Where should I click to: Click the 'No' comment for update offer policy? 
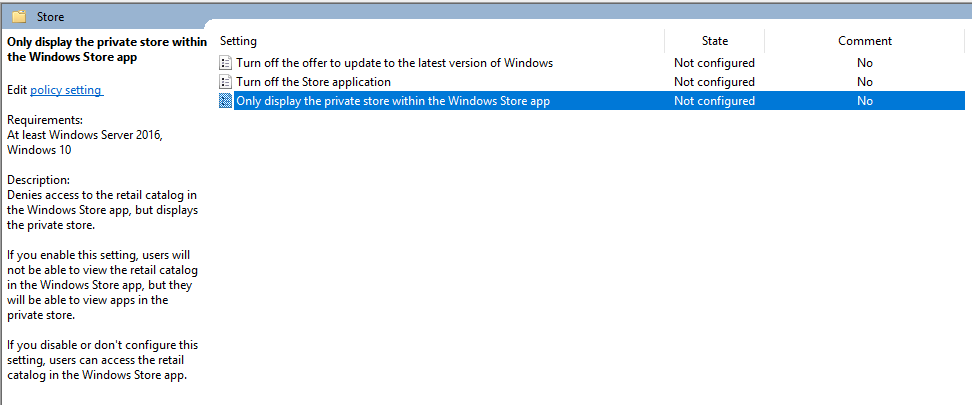click(x=865, y=63)
